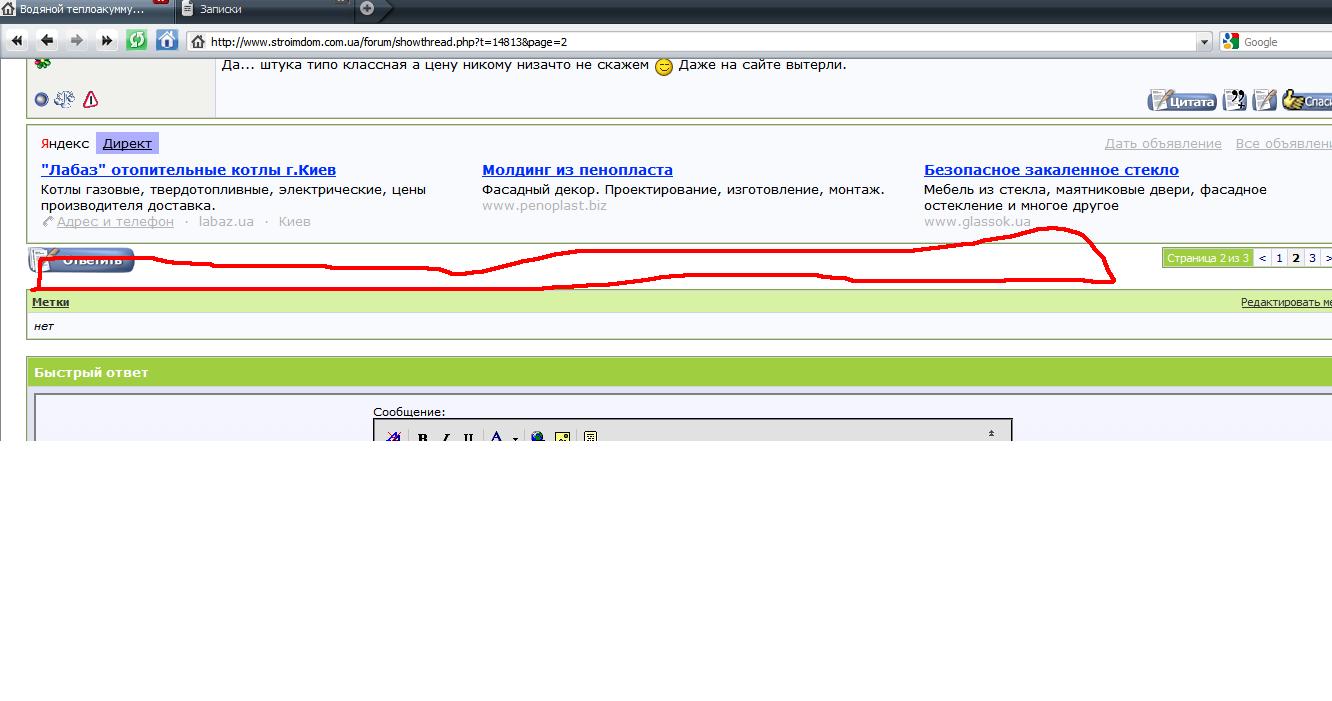Screen dimensions: 1332x701
Task: Navigate back with the back arrow
Action: (x=46, y=41)
